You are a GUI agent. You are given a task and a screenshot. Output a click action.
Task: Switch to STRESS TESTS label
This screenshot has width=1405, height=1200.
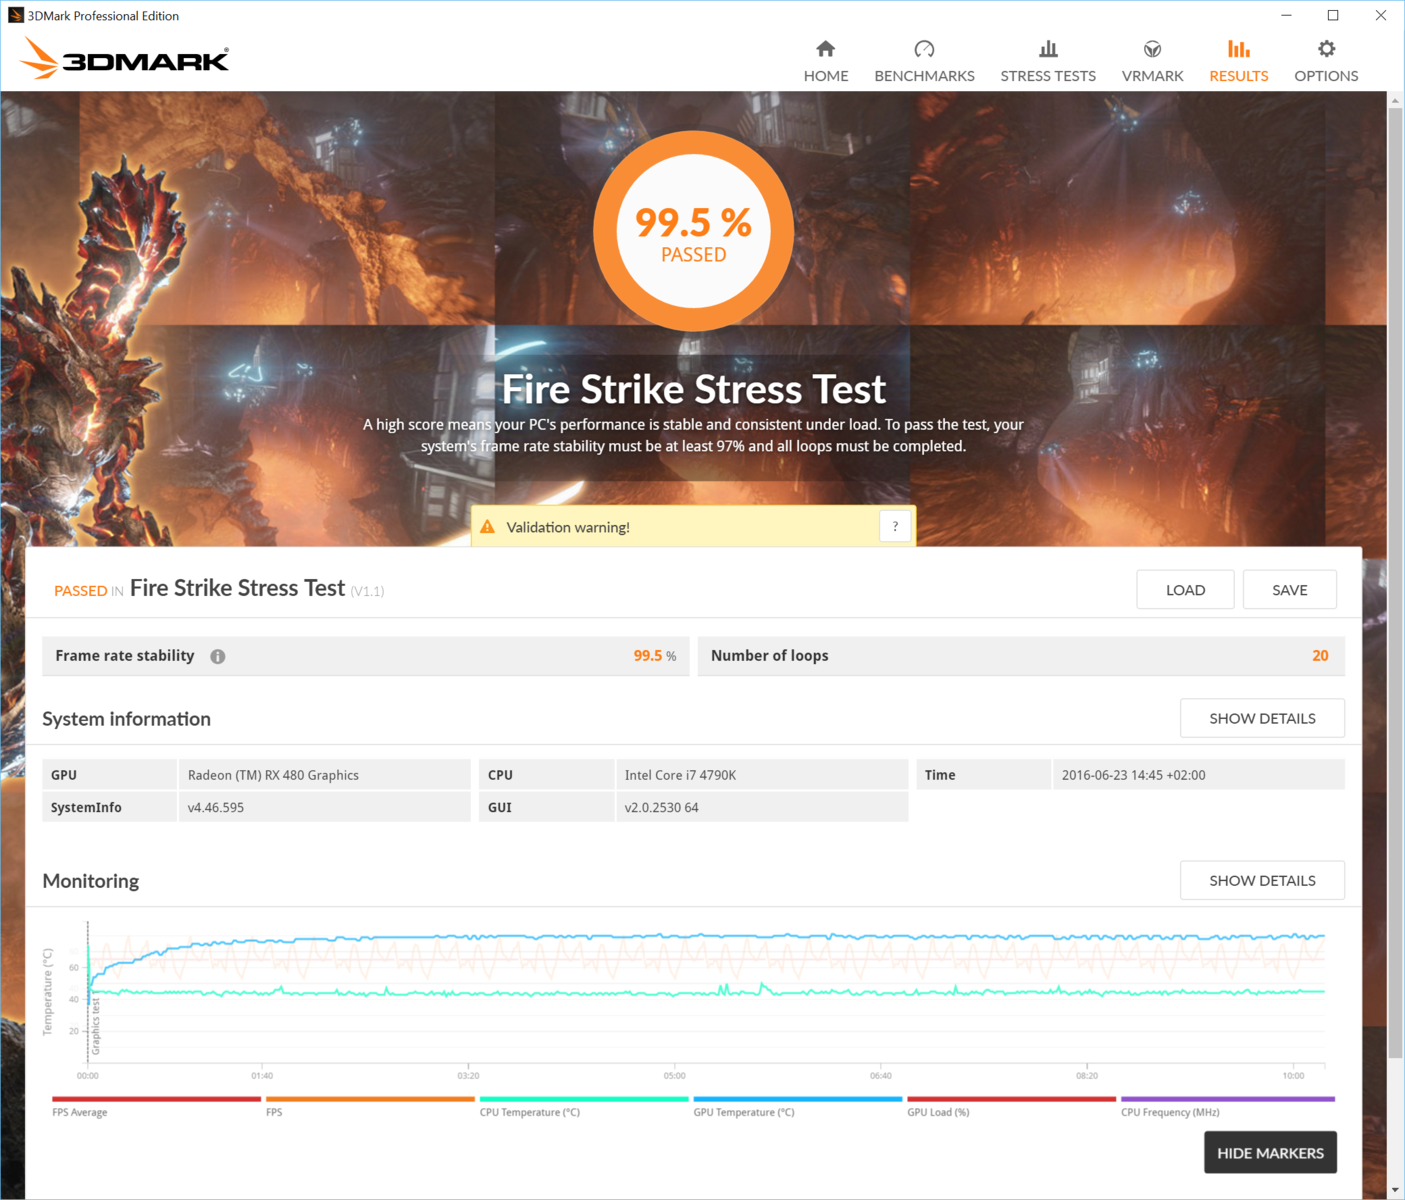1048,76
